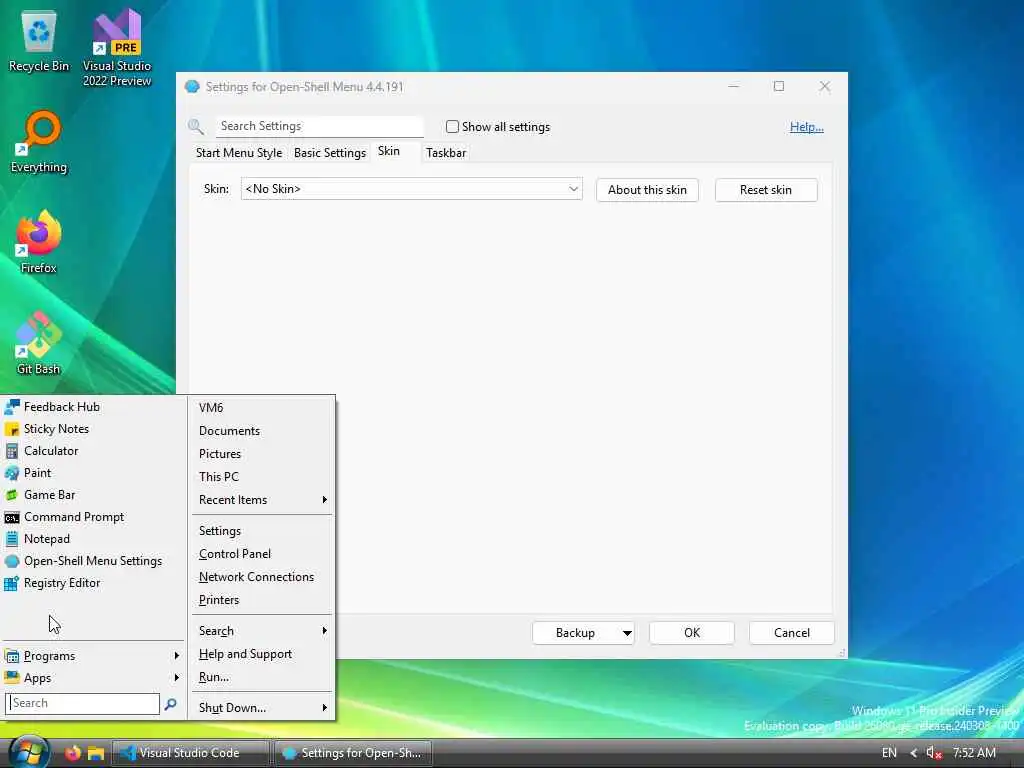Viewport: 1024px width, 768px height.
Task: Launch Everything search desktop icon
Action: (x=39, y=141)
